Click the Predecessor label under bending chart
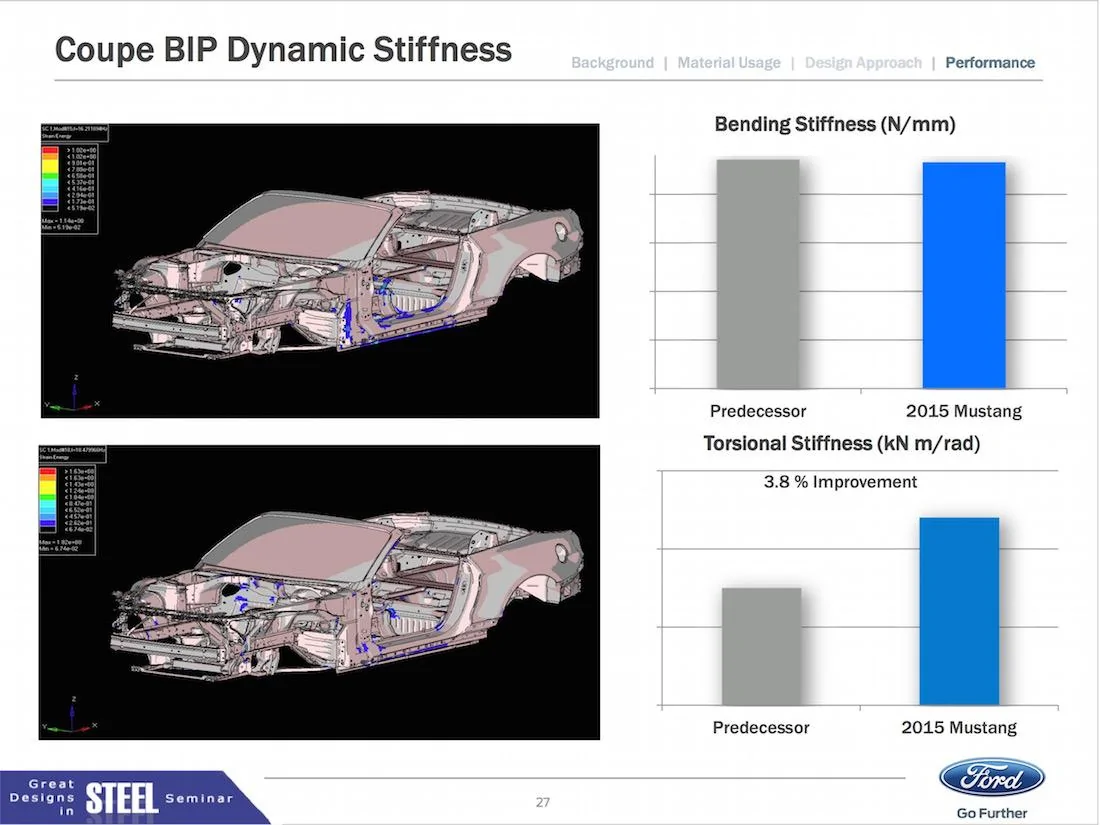 tap(758, 411)
